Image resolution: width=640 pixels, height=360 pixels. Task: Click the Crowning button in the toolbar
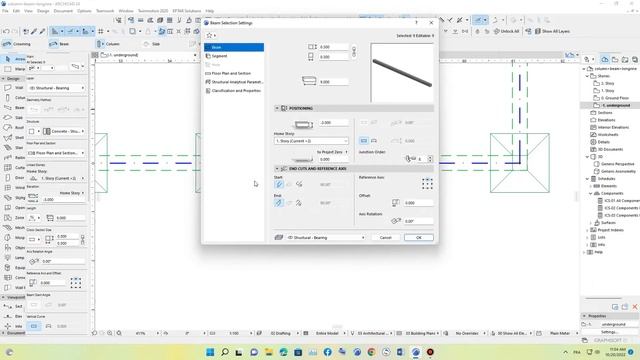17,44
